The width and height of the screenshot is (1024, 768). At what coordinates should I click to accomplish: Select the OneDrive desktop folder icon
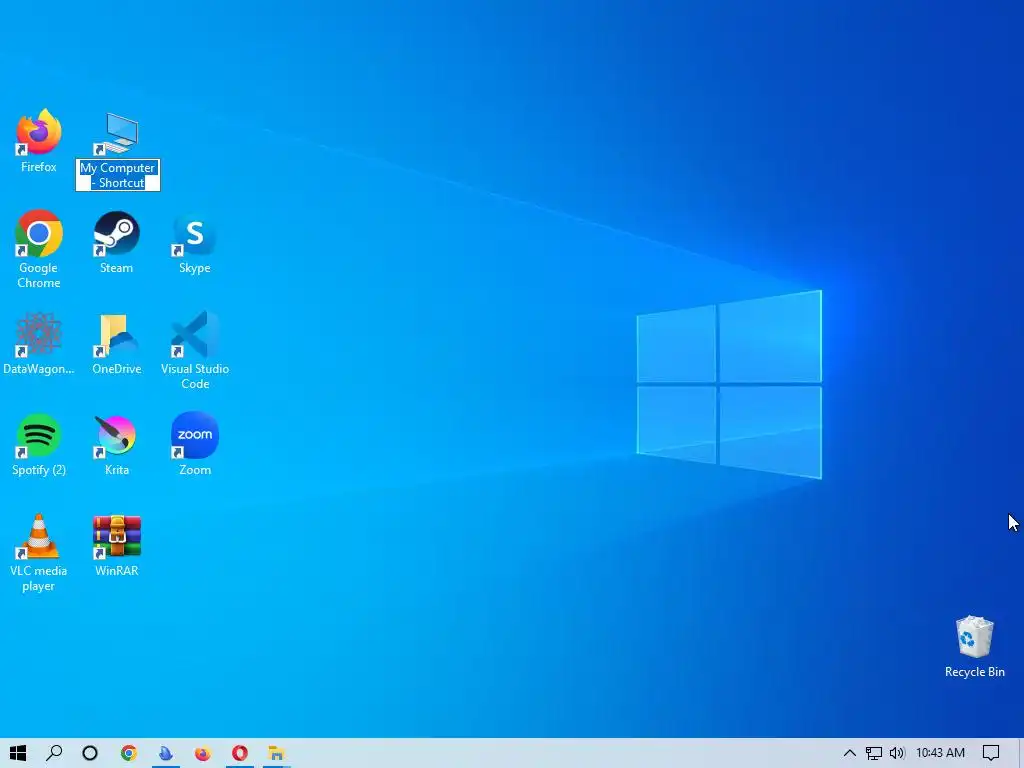click(x=117, y=334)
